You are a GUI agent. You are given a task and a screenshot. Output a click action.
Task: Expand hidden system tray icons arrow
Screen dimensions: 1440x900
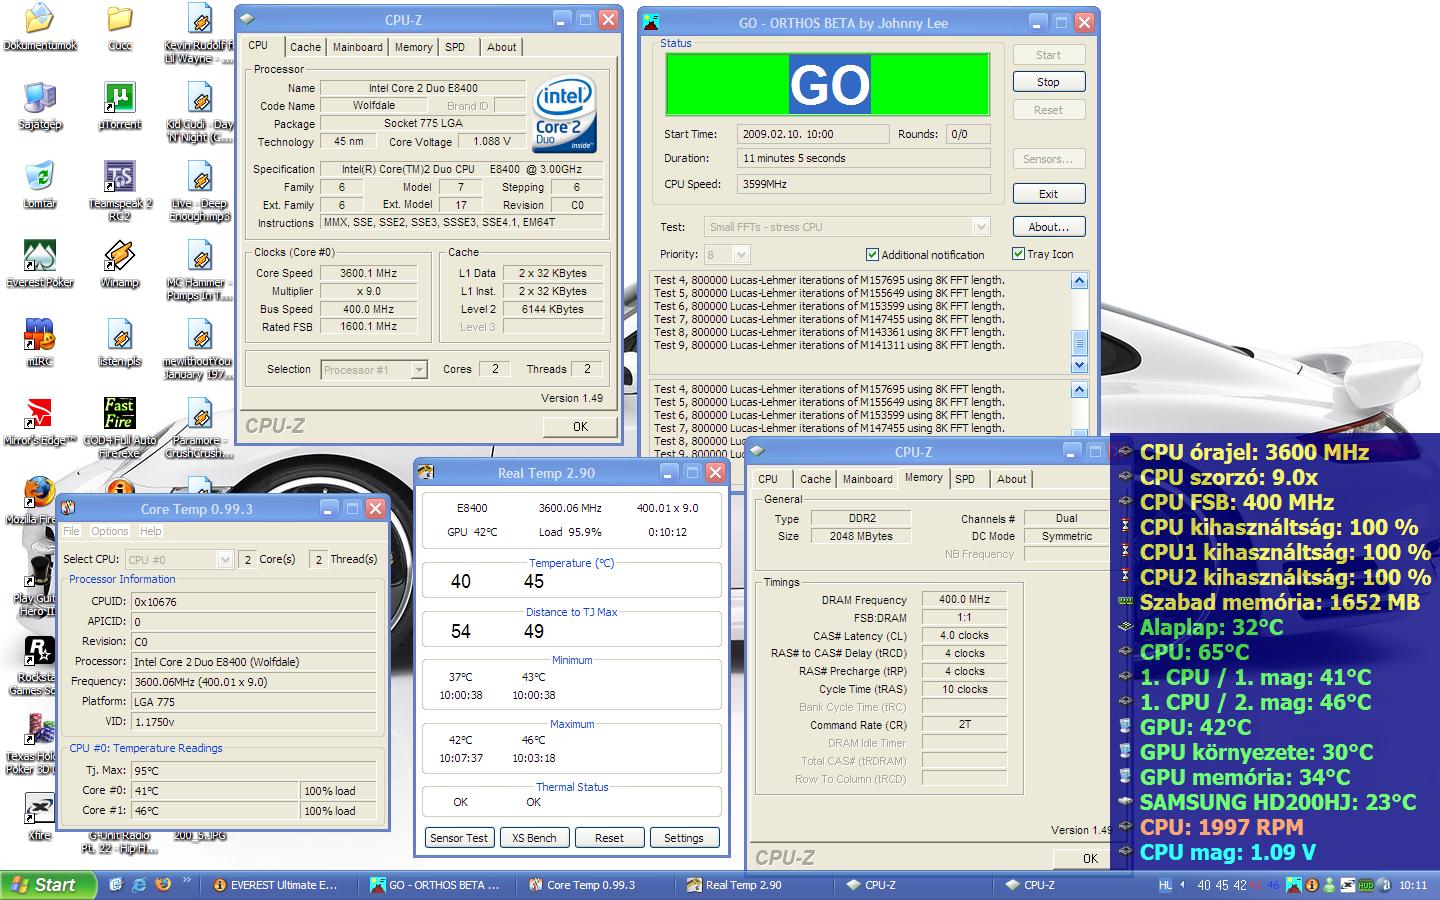click(x=1182, y=885)
